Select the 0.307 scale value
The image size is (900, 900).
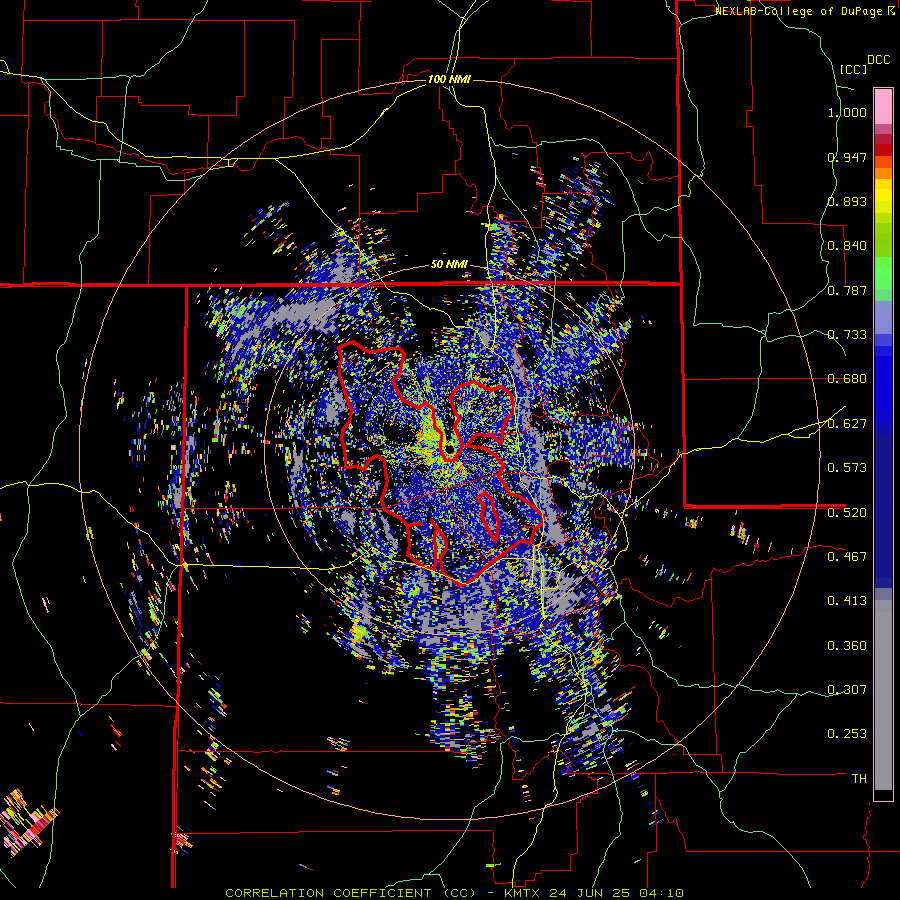(x=847, y=690)
